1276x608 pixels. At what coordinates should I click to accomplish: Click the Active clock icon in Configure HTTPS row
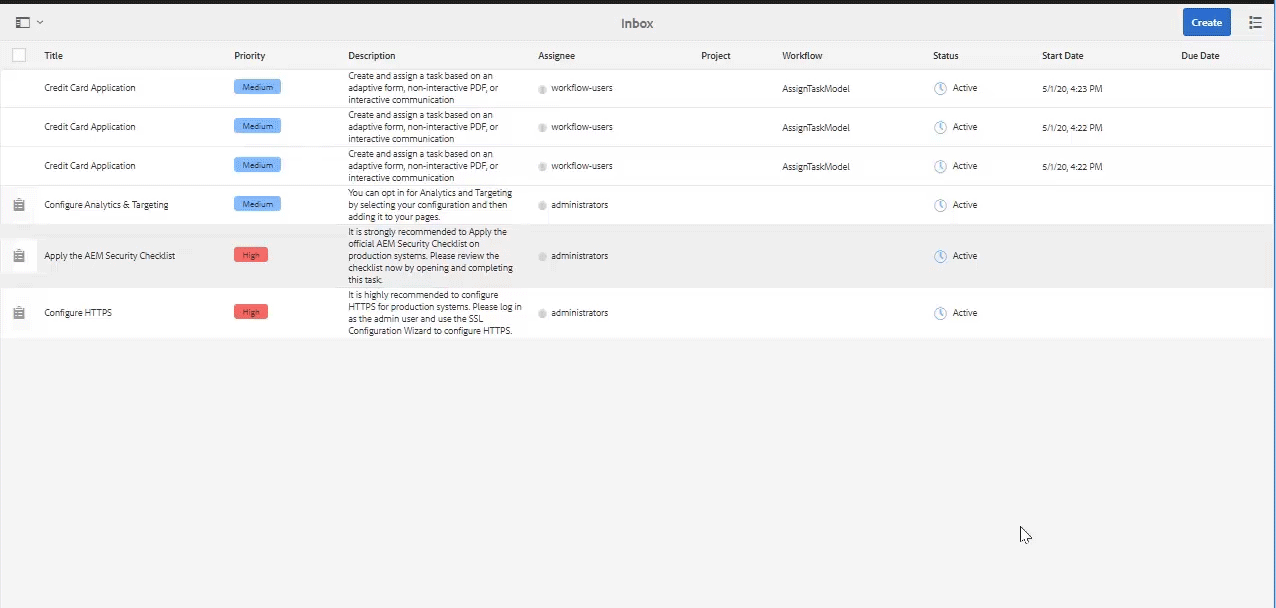940,313
